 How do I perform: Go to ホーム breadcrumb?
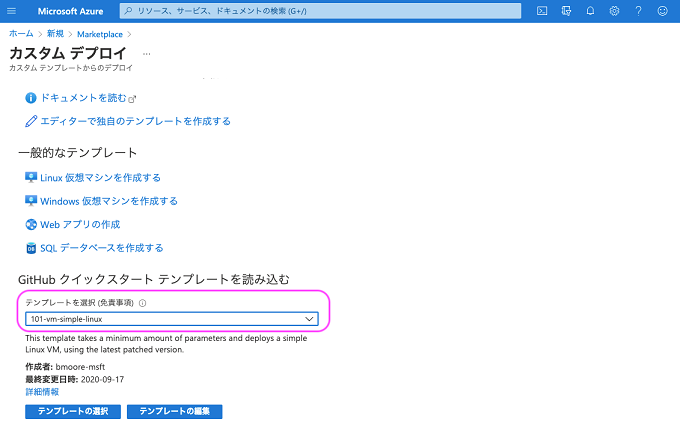[21, 34]
